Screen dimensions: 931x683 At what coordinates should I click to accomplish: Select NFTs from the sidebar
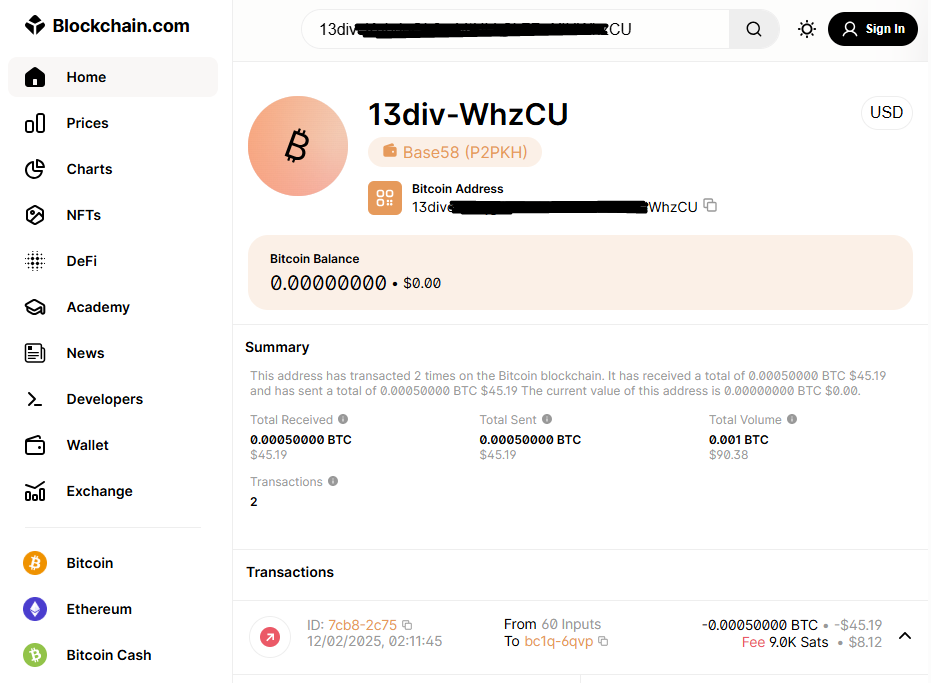(83, 215)
